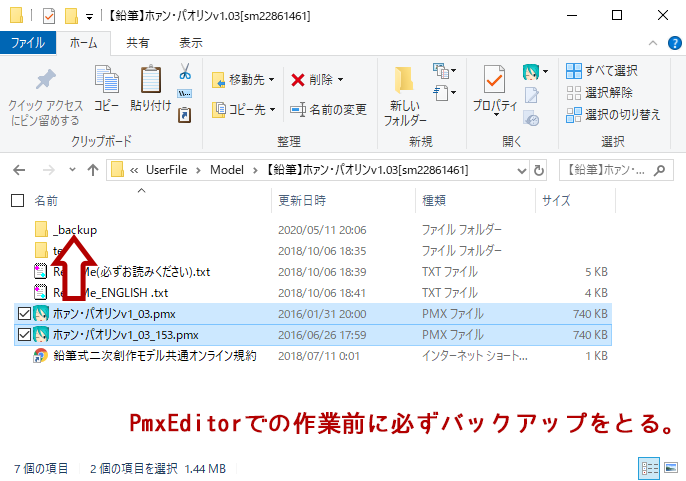686x481 pixels.
Task: Select the ENGLISH ReadMe txt file
Action: pyautogui.click(x=110, y=293)
